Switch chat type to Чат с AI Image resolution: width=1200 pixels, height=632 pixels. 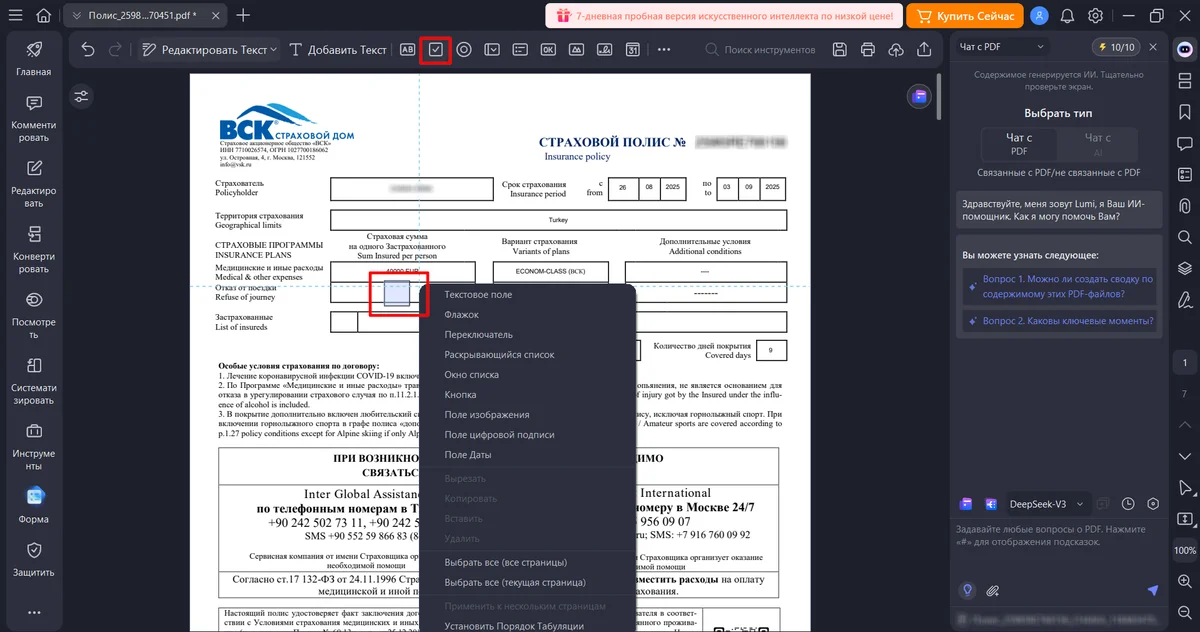[x=1097, y=144]
